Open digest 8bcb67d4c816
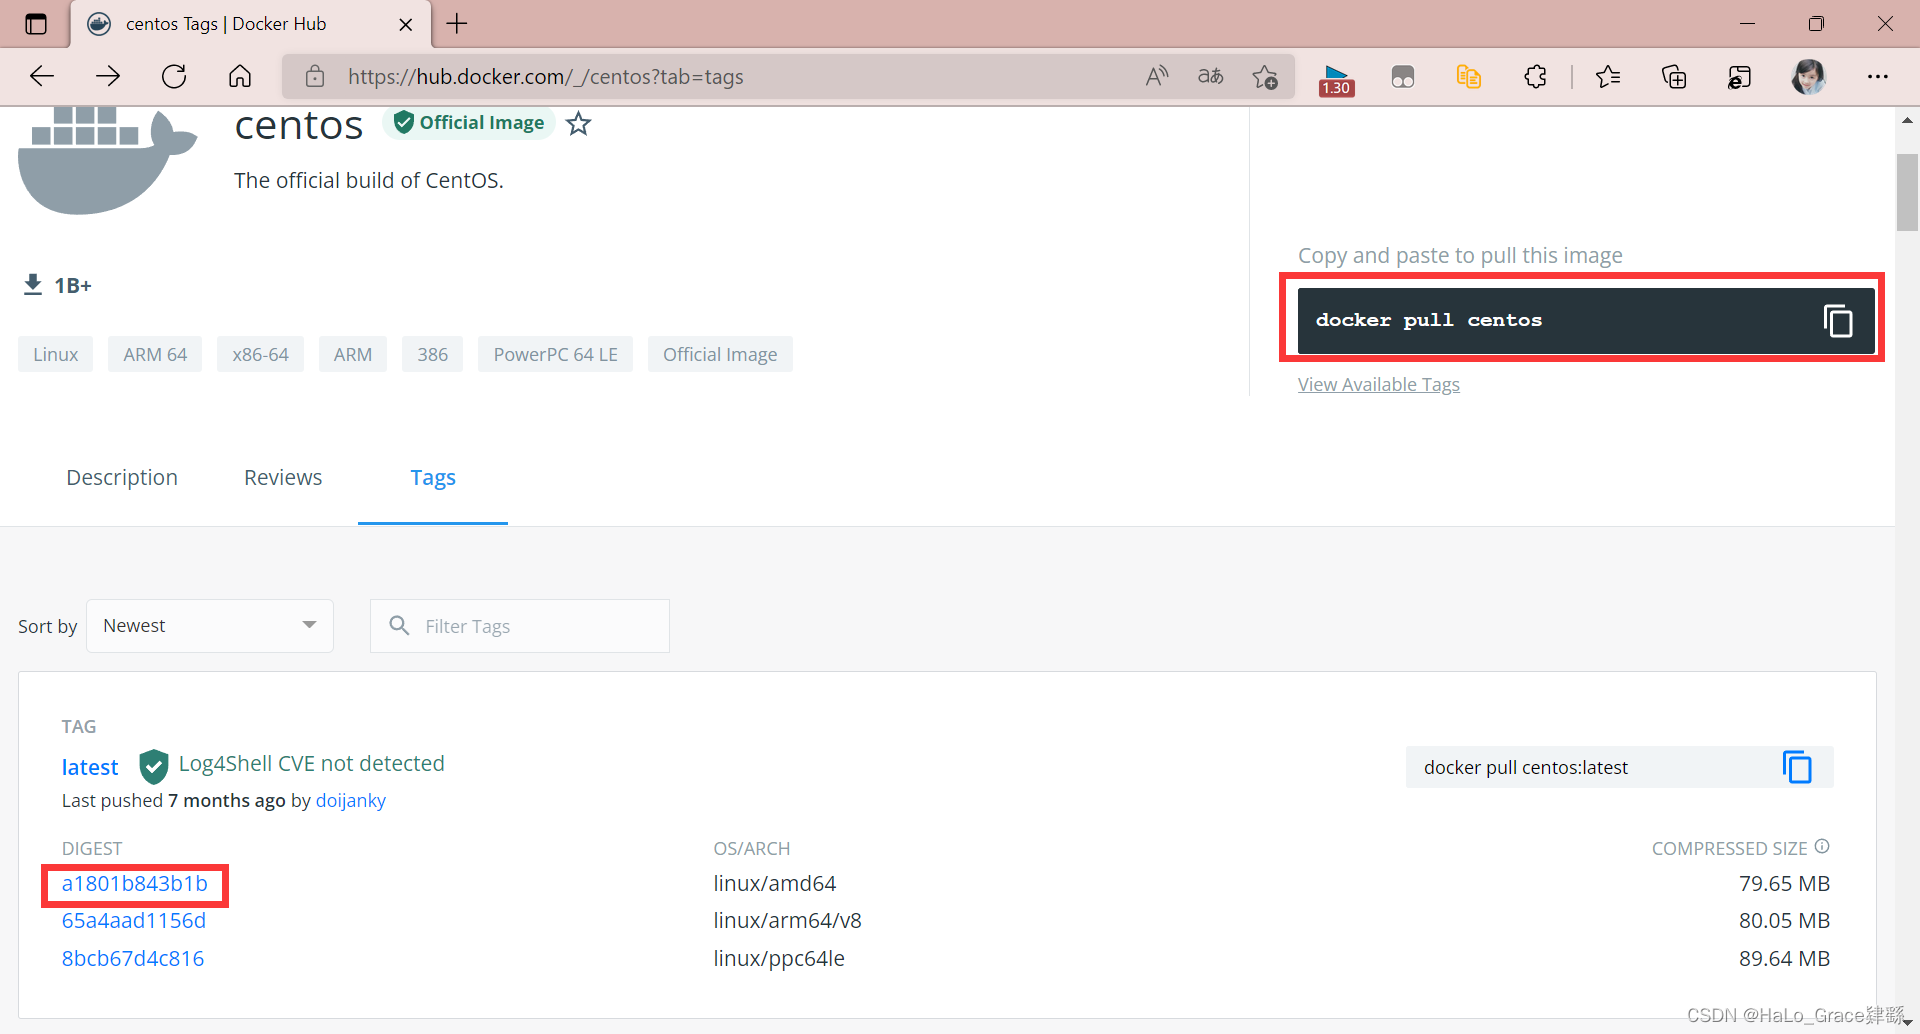1920x1034 pixels. [x=133, y=959]
